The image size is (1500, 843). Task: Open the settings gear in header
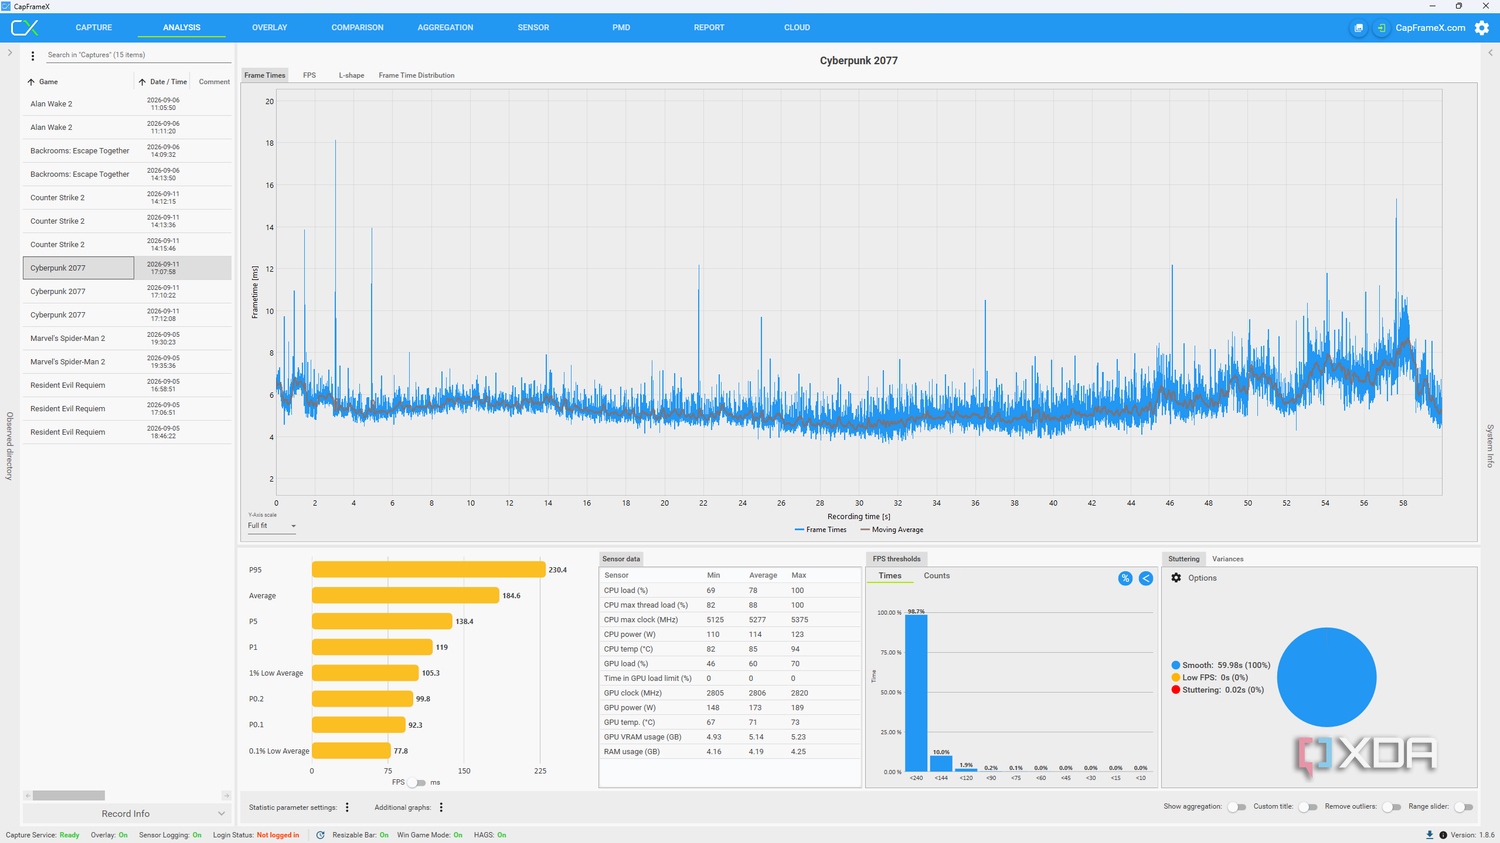click(1482, 28)
